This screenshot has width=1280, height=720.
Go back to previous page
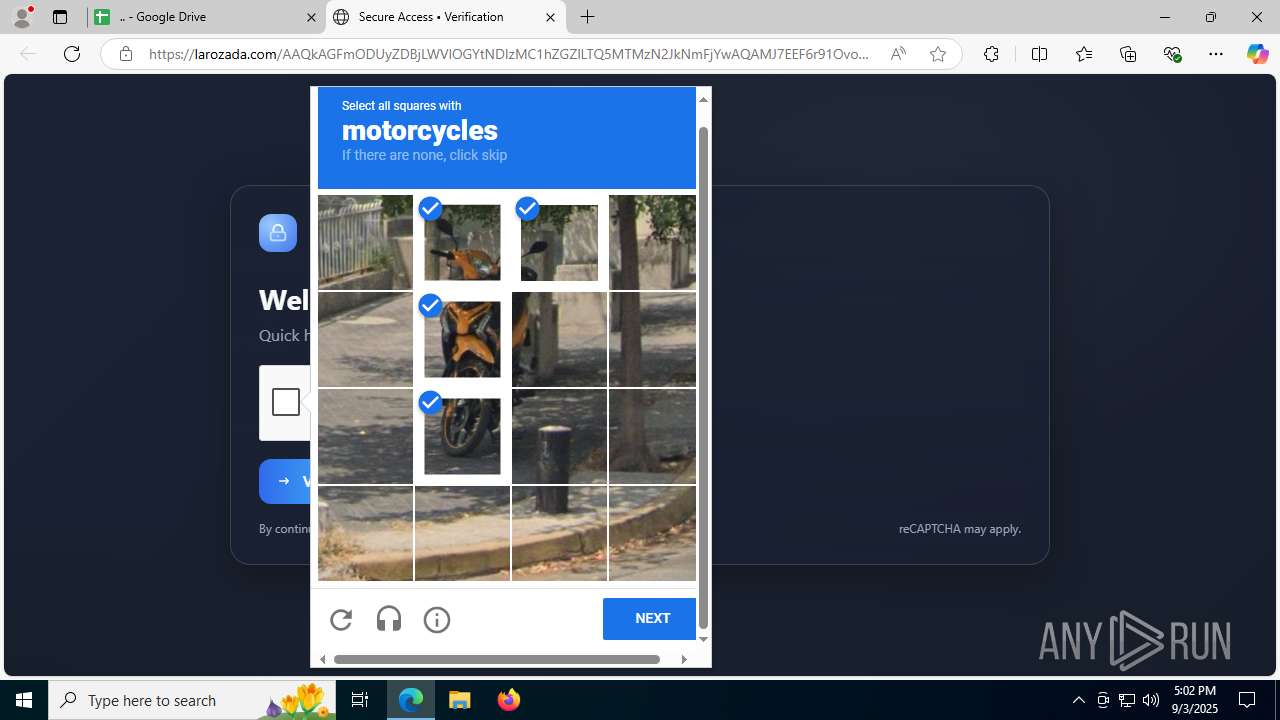click(28, 54)
